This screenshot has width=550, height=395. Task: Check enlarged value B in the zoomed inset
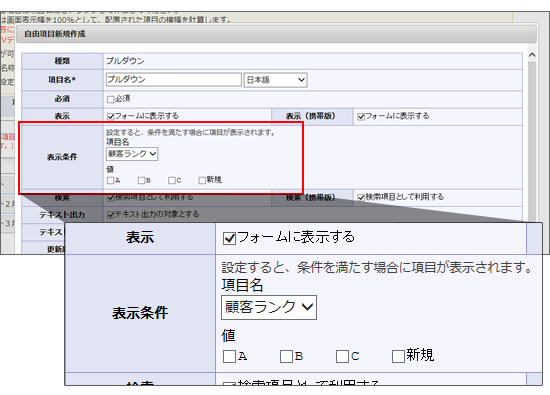286,356
